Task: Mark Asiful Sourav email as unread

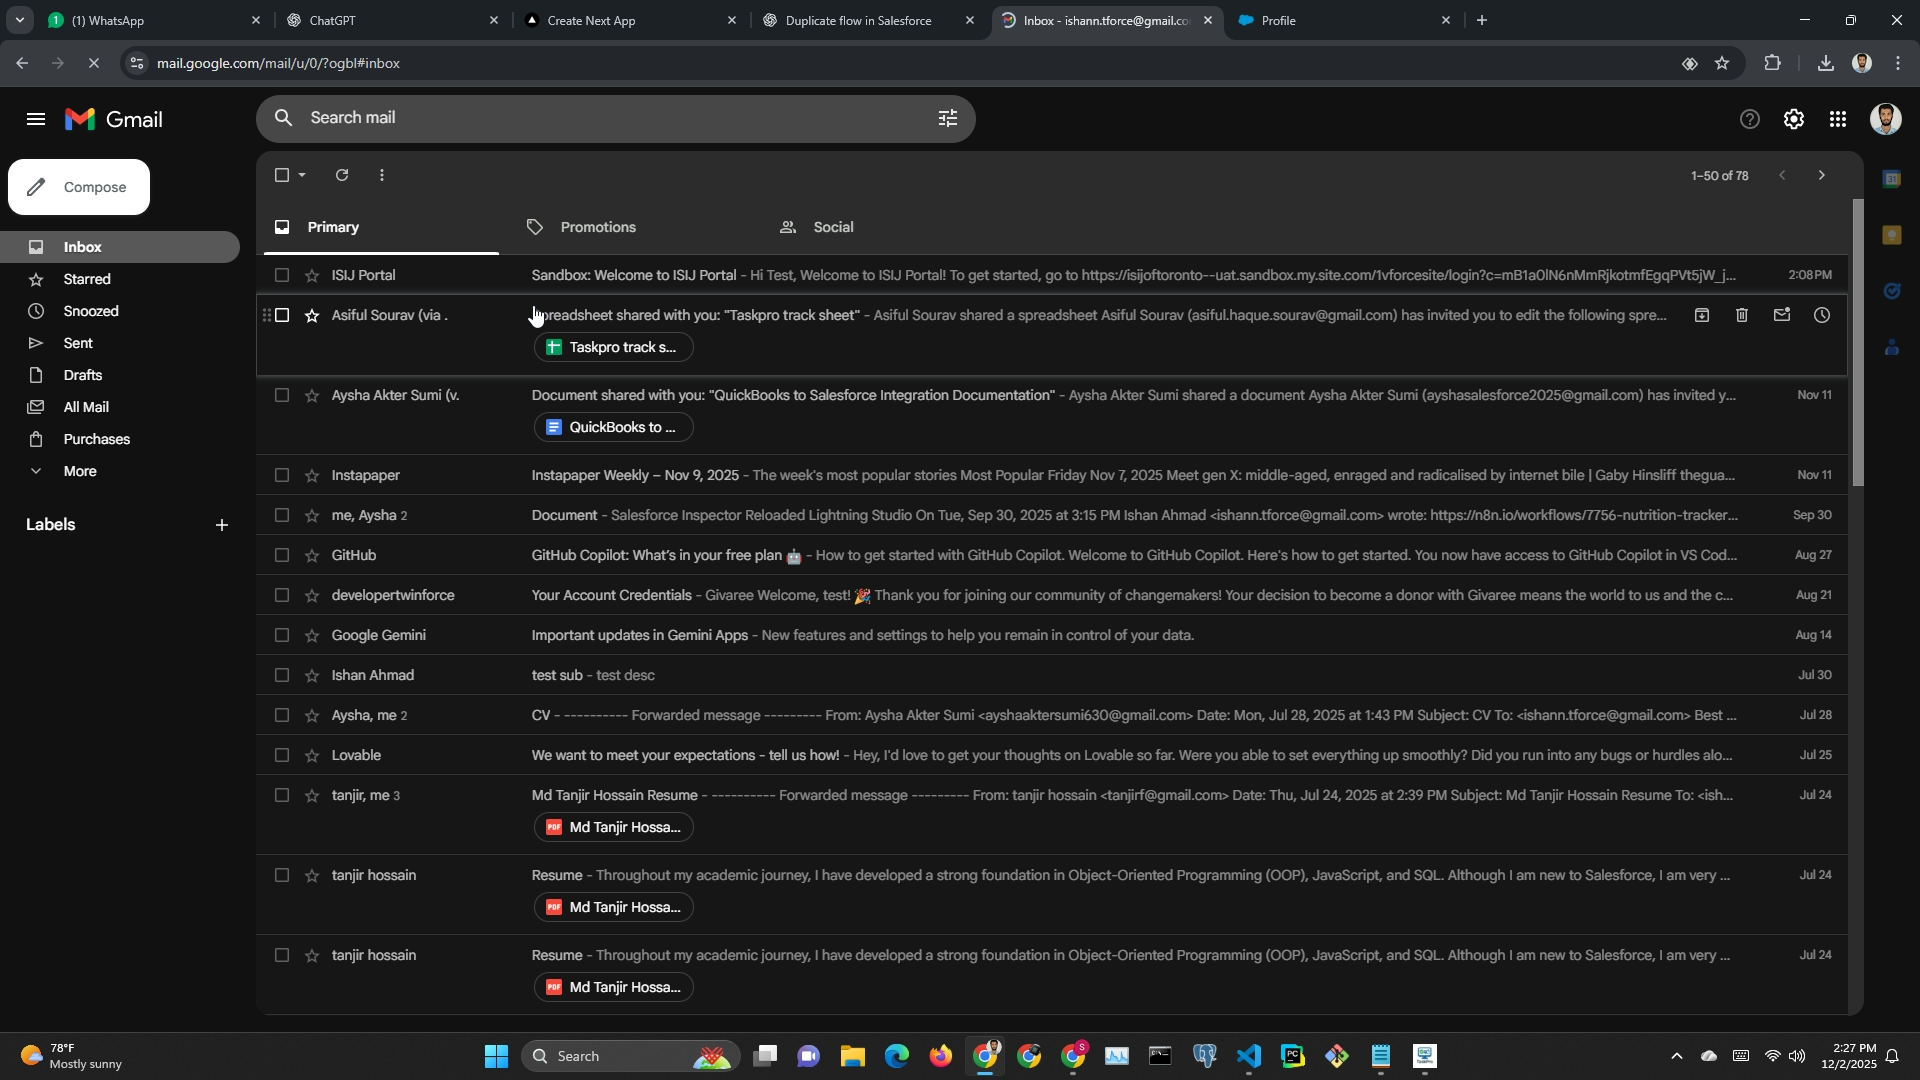Action: pos(1782,316)
